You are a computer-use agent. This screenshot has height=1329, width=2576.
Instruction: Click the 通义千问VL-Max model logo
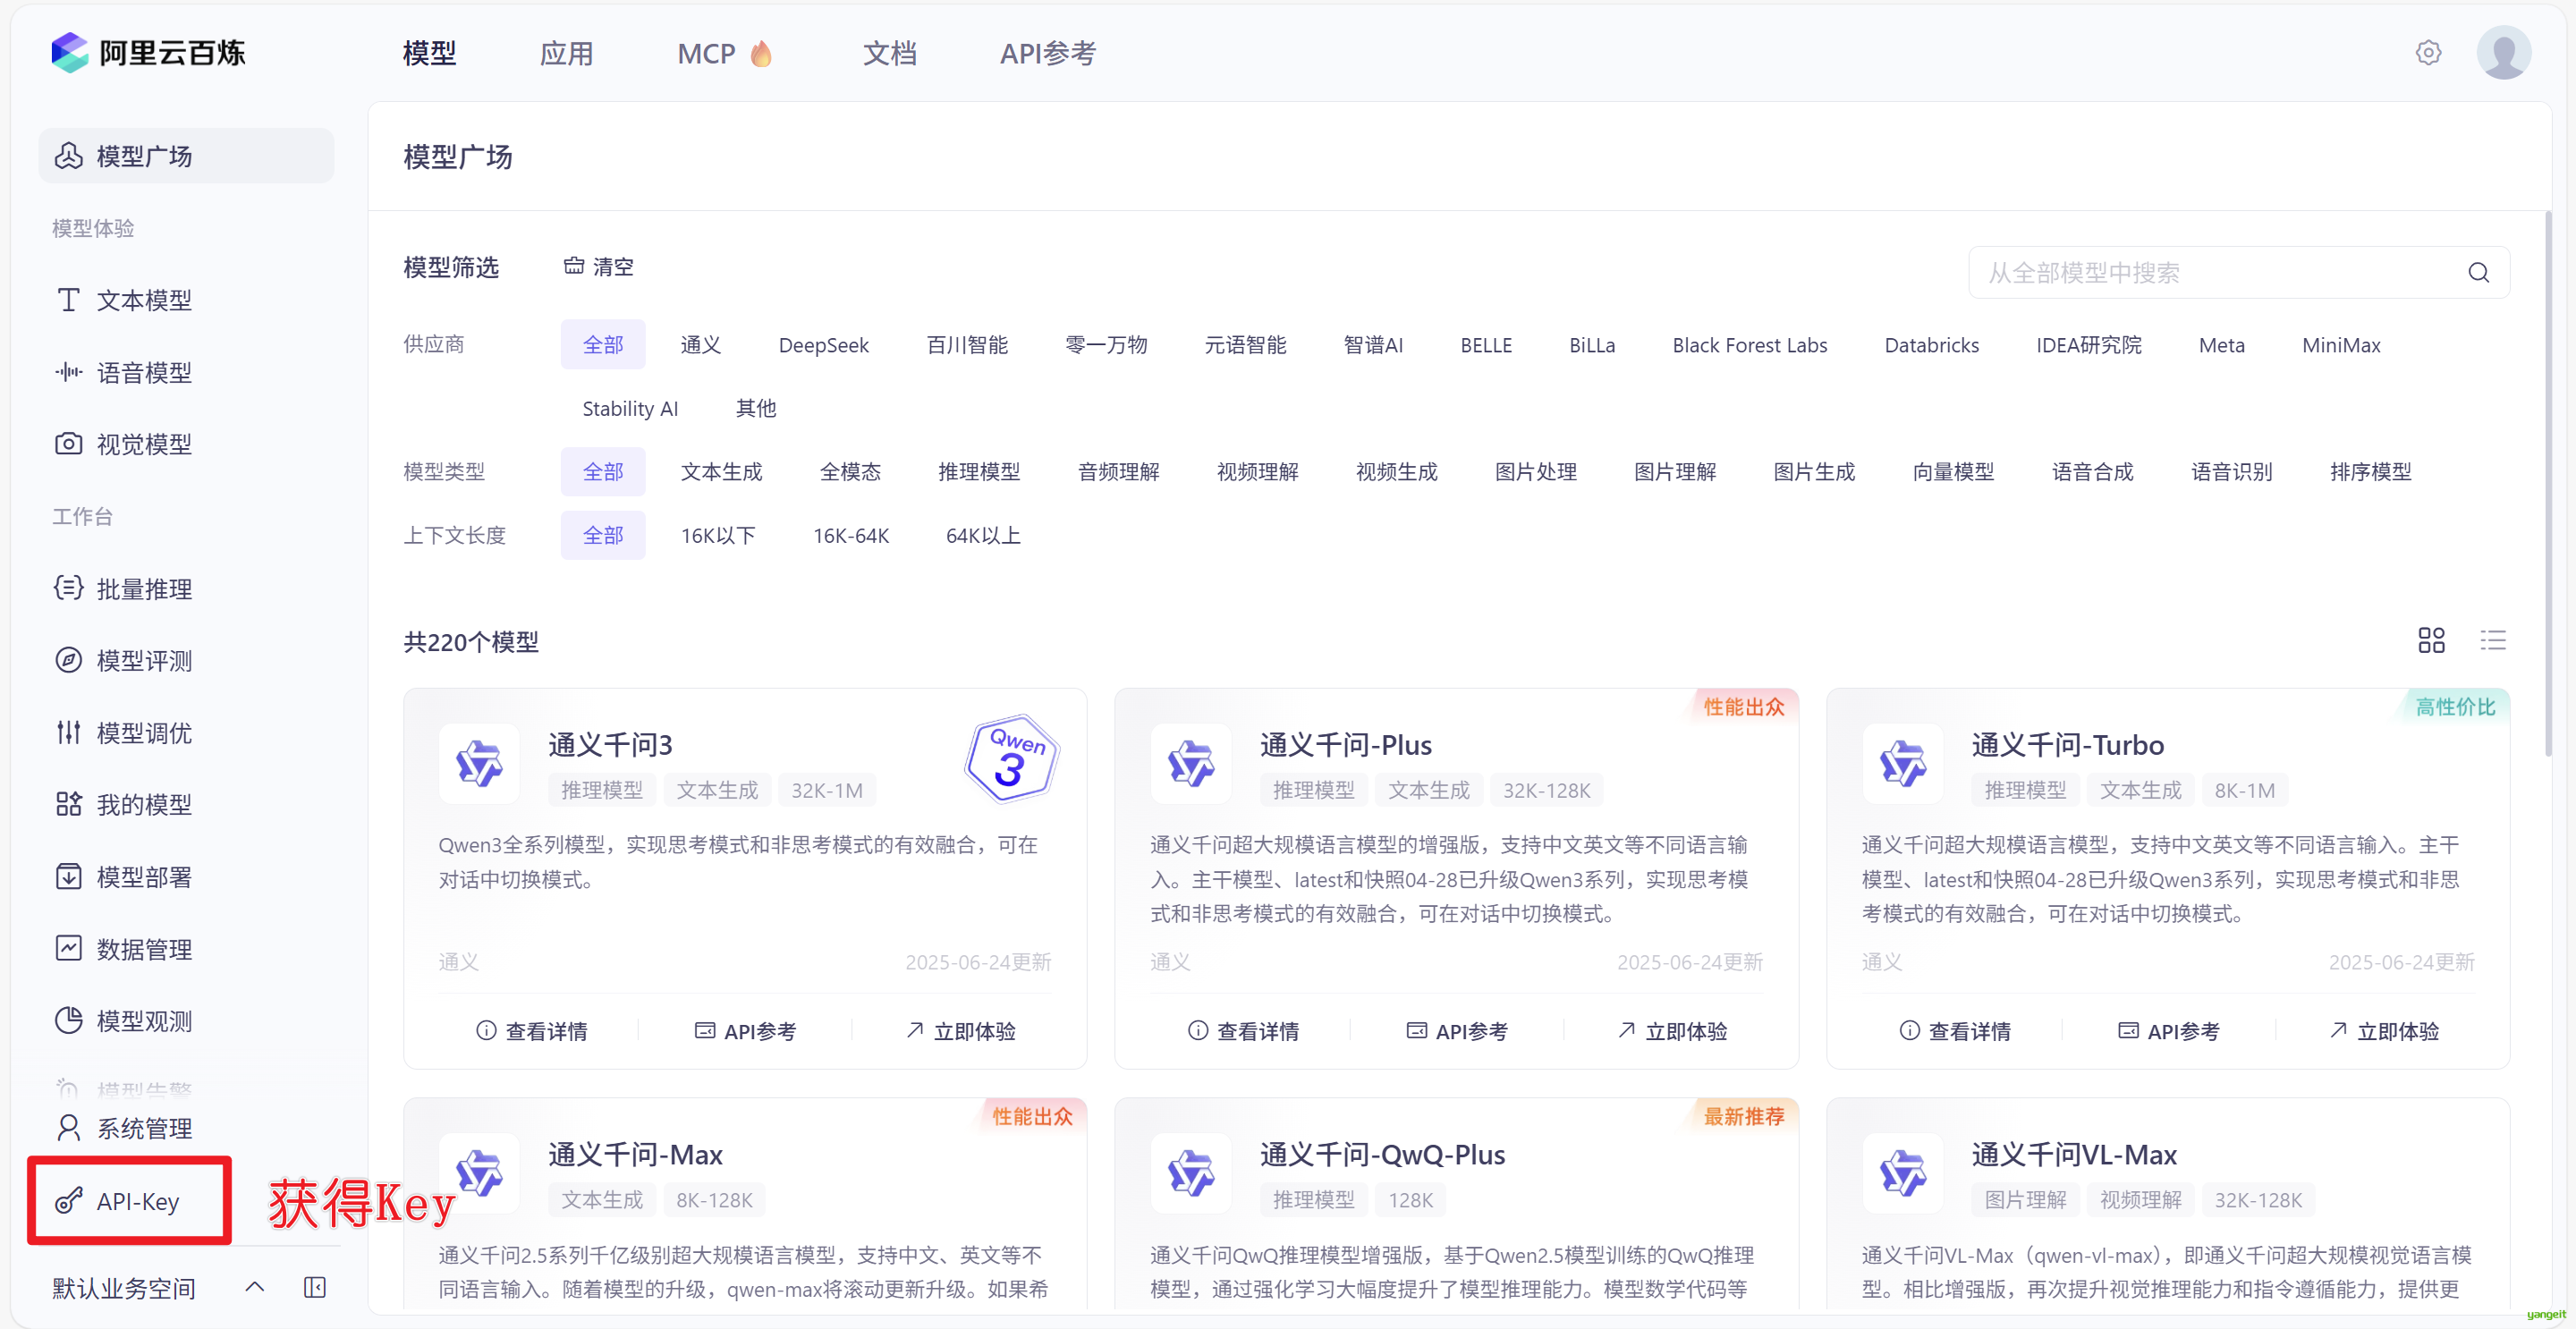[1902, 1173]
